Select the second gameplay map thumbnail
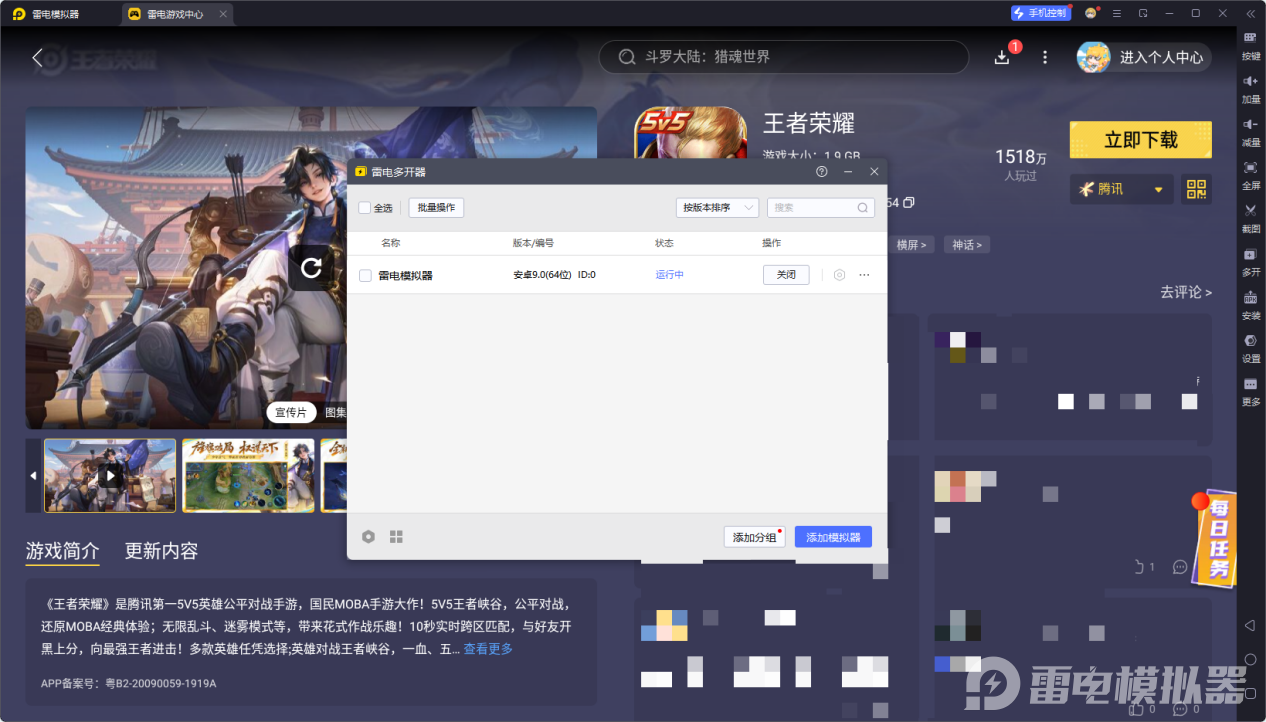The width and height of the screenshot is (1266, 722). [x=248, y=476]
